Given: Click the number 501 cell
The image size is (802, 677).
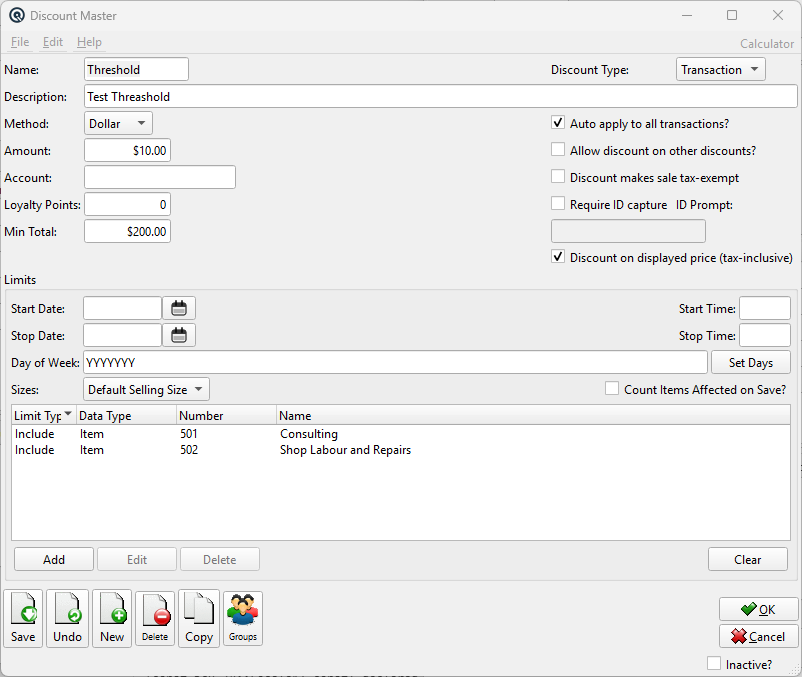Looking at the screenshot, I should pyautogui.click(x=189, y=434).
